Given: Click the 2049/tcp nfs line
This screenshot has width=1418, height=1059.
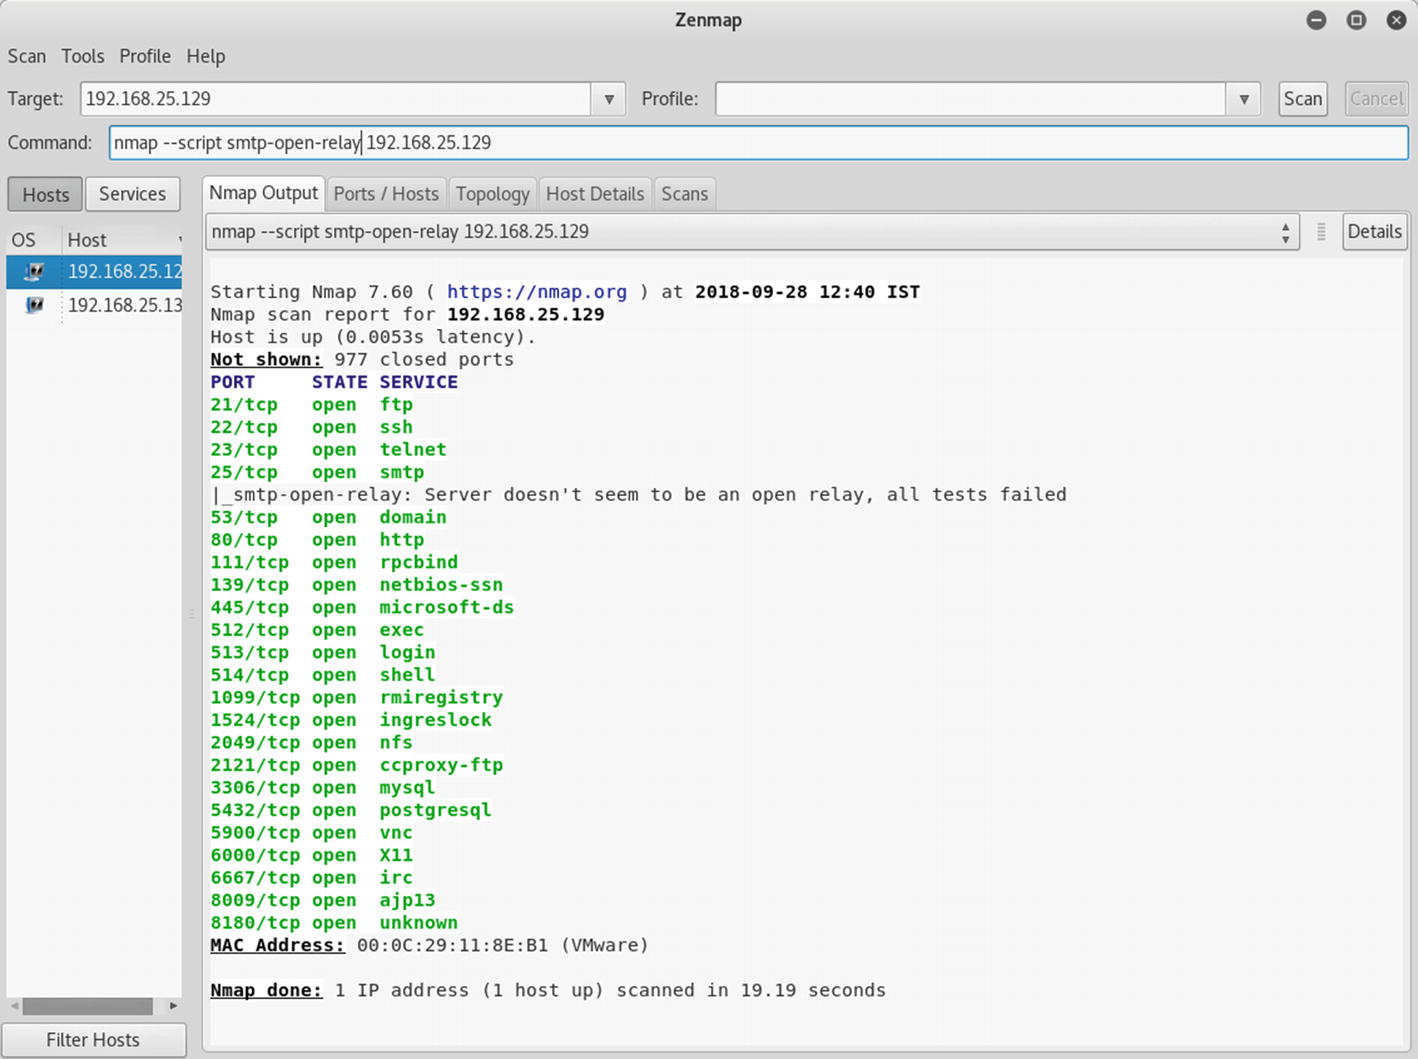Looking at the screenshot, I should click(312, 742).
